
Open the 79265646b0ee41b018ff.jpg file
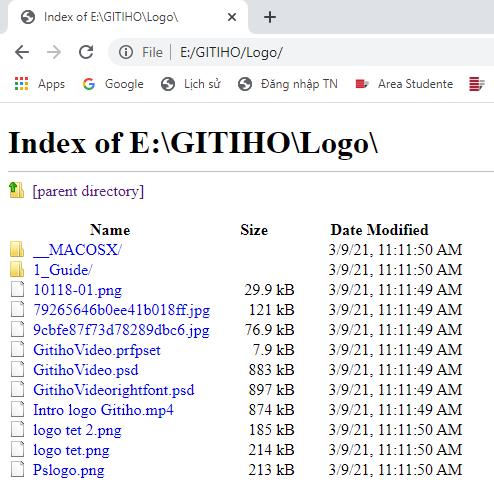[122, 310]
